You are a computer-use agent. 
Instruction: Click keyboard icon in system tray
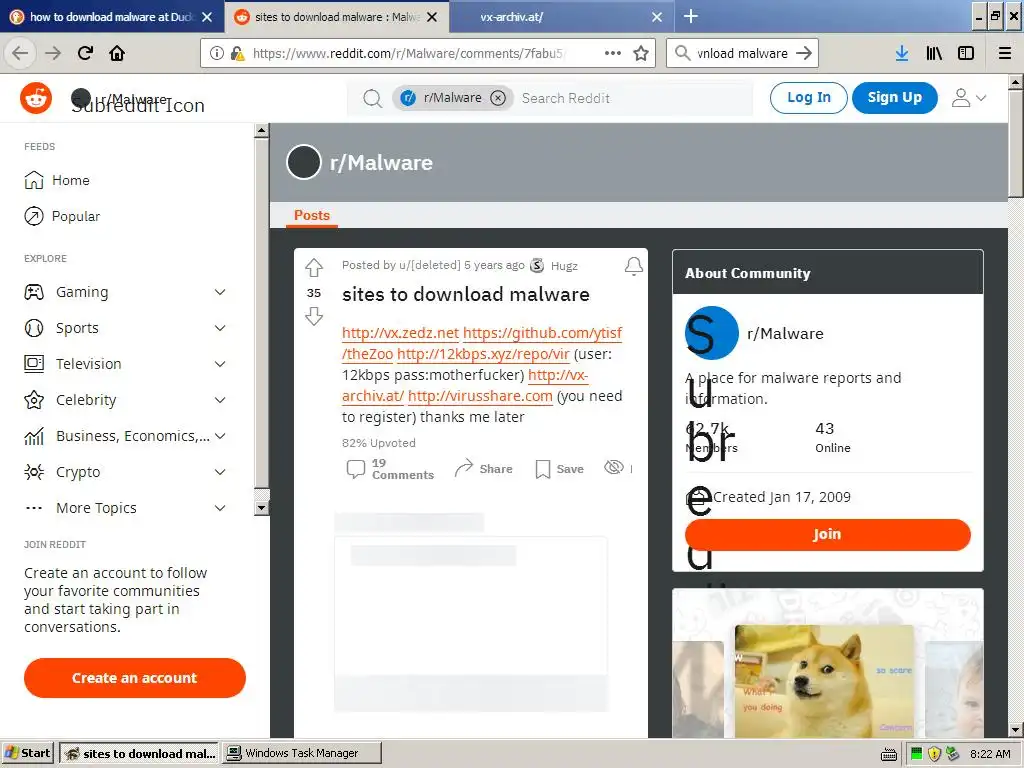point(889,754)
